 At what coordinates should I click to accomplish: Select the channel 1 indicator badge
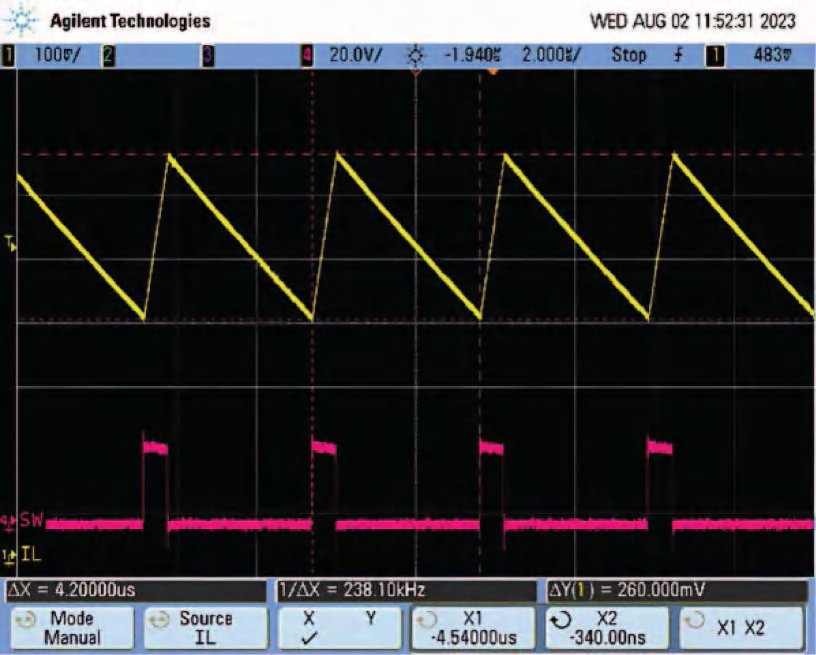pos(8,55)
